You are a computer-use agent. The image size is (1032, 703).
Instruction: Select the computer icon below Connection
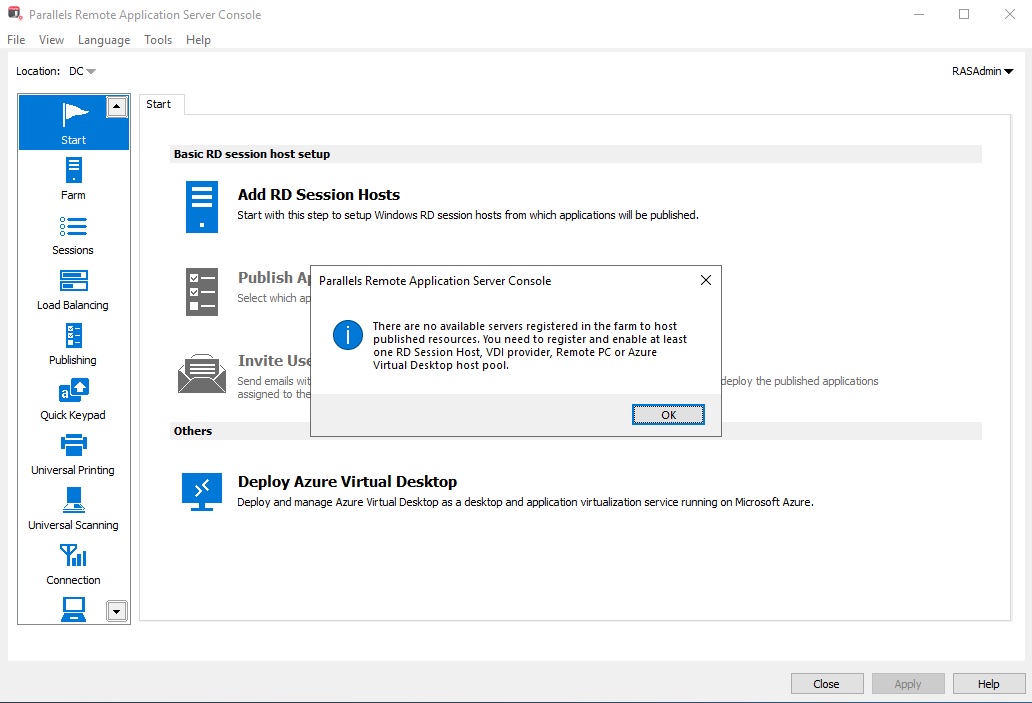73,609
